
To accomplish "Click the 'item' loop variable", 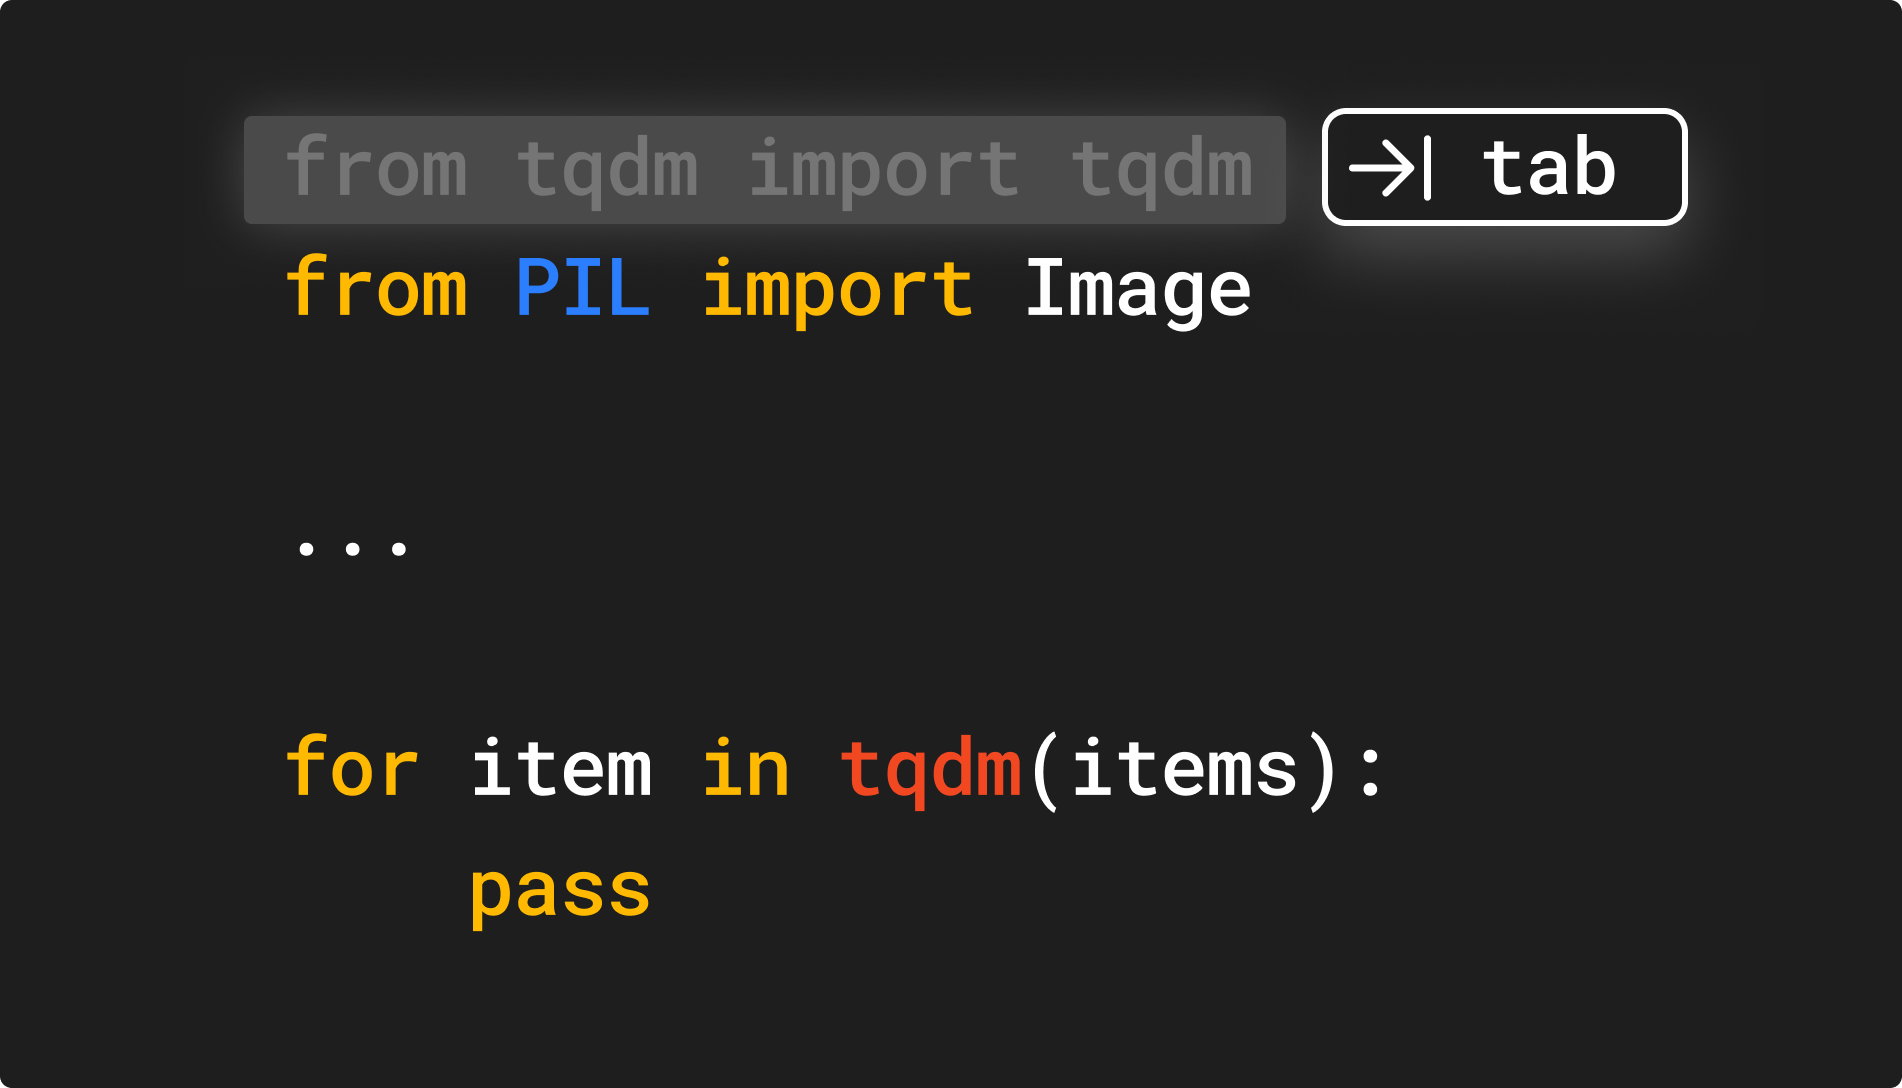I will pyautogui.click(x=561, y=767).
